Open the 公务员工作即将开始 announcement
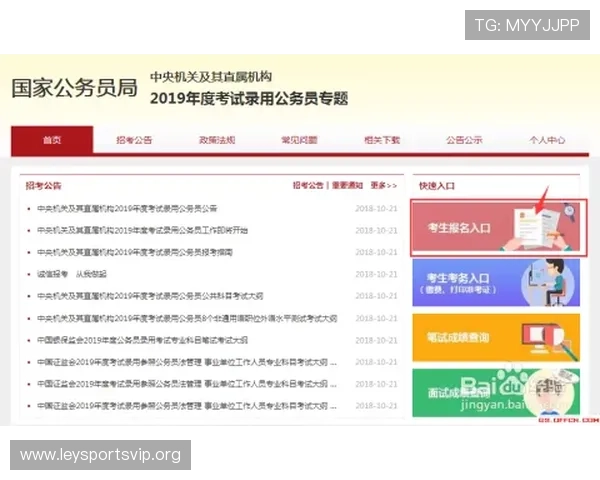The height and width of the screenshot is (480, 600). pyautogui.click(x=142, y=230)
